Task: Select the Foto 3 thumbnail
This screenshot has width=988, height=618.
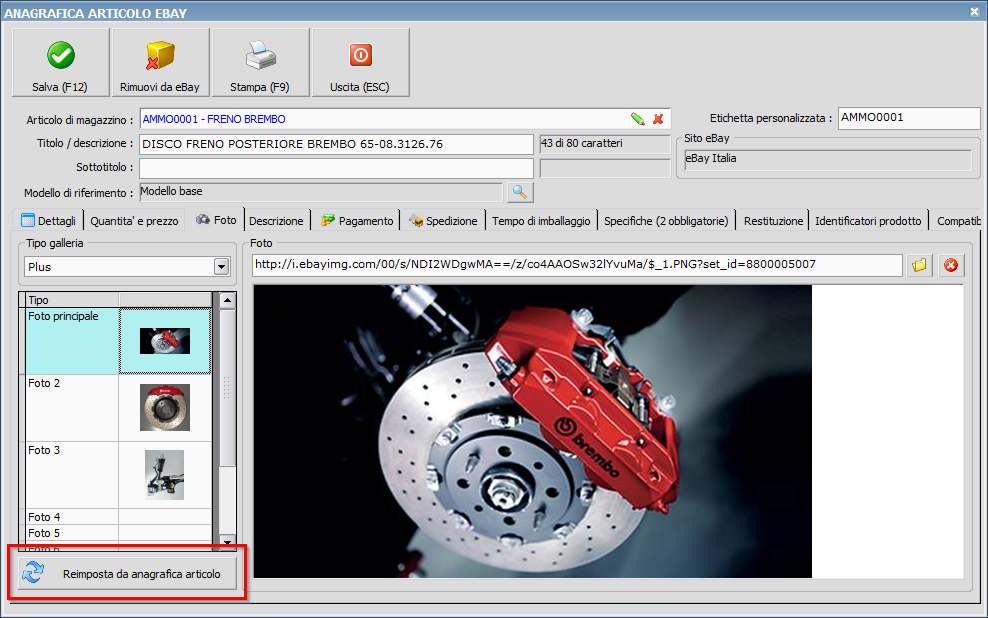Action: [x=165, y=474]
